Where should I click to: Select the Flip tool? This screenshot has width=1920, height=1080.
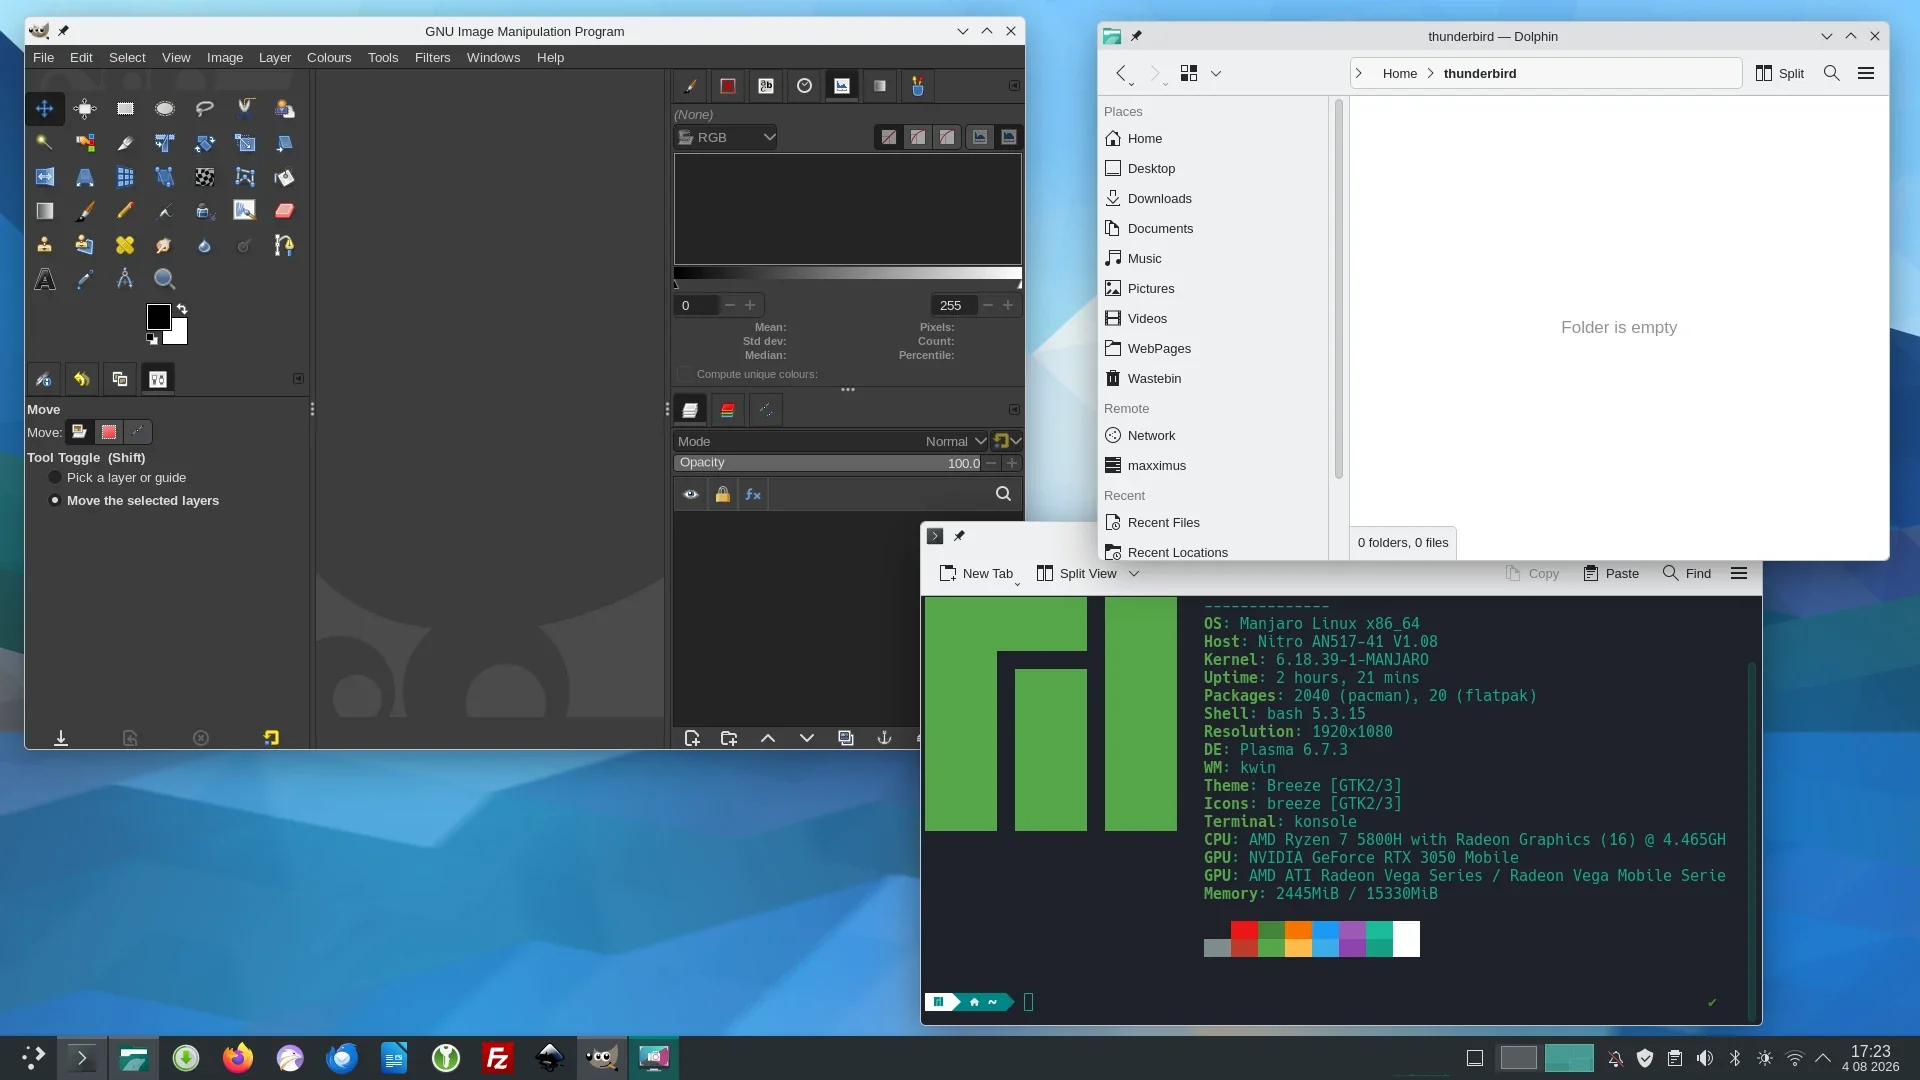tap(44, 177)
